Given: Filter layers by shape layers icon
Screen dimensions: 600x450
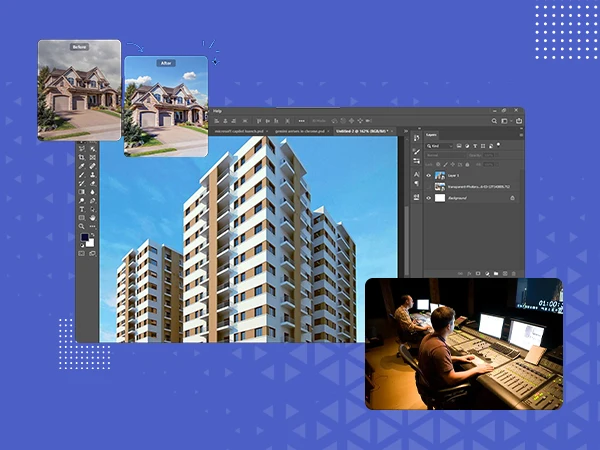Looking at the screenshot, I should pyautogui.click(x=483, y=146).
